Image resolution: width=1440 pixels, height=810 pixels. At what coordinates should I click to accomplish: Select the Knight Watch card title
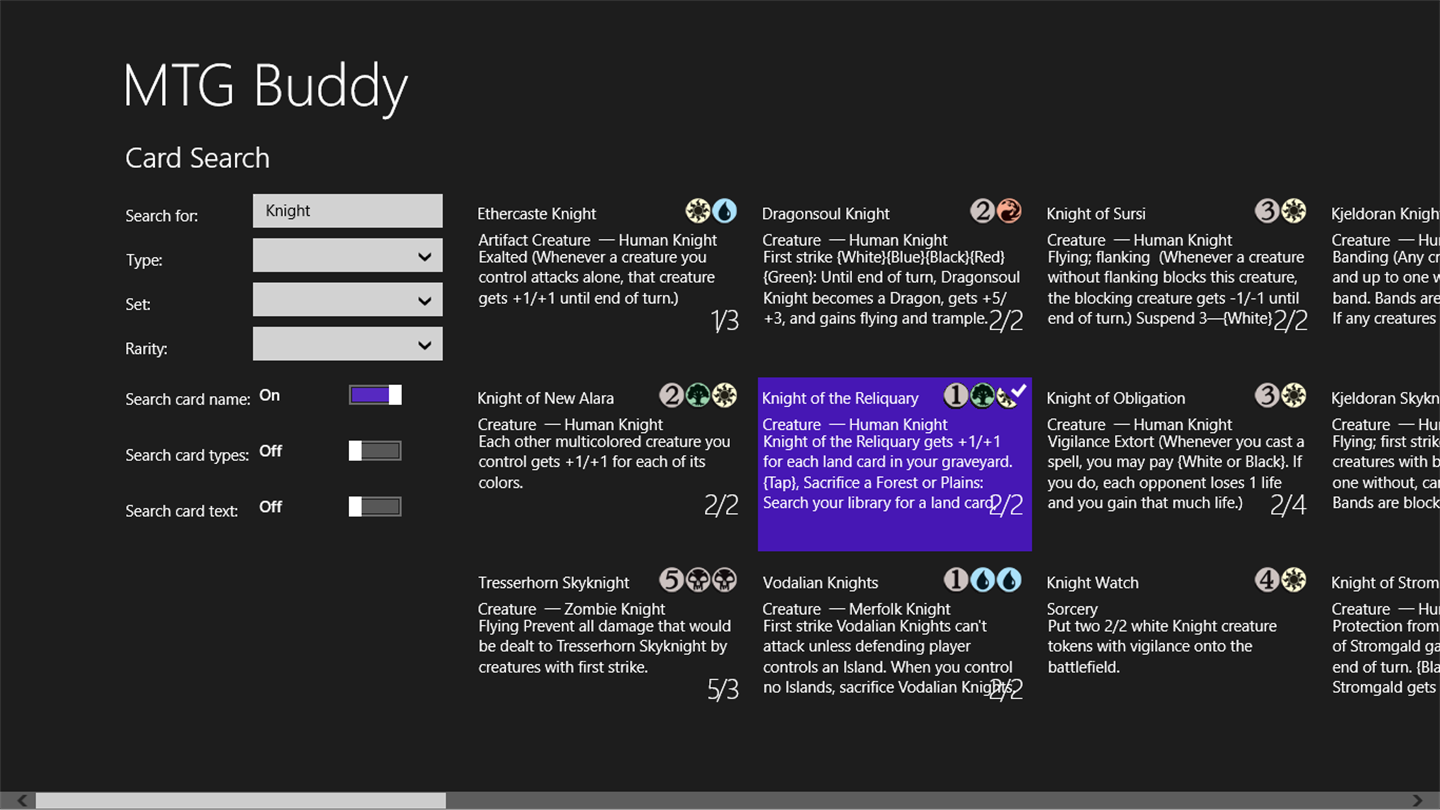(x=1092, y=582)
